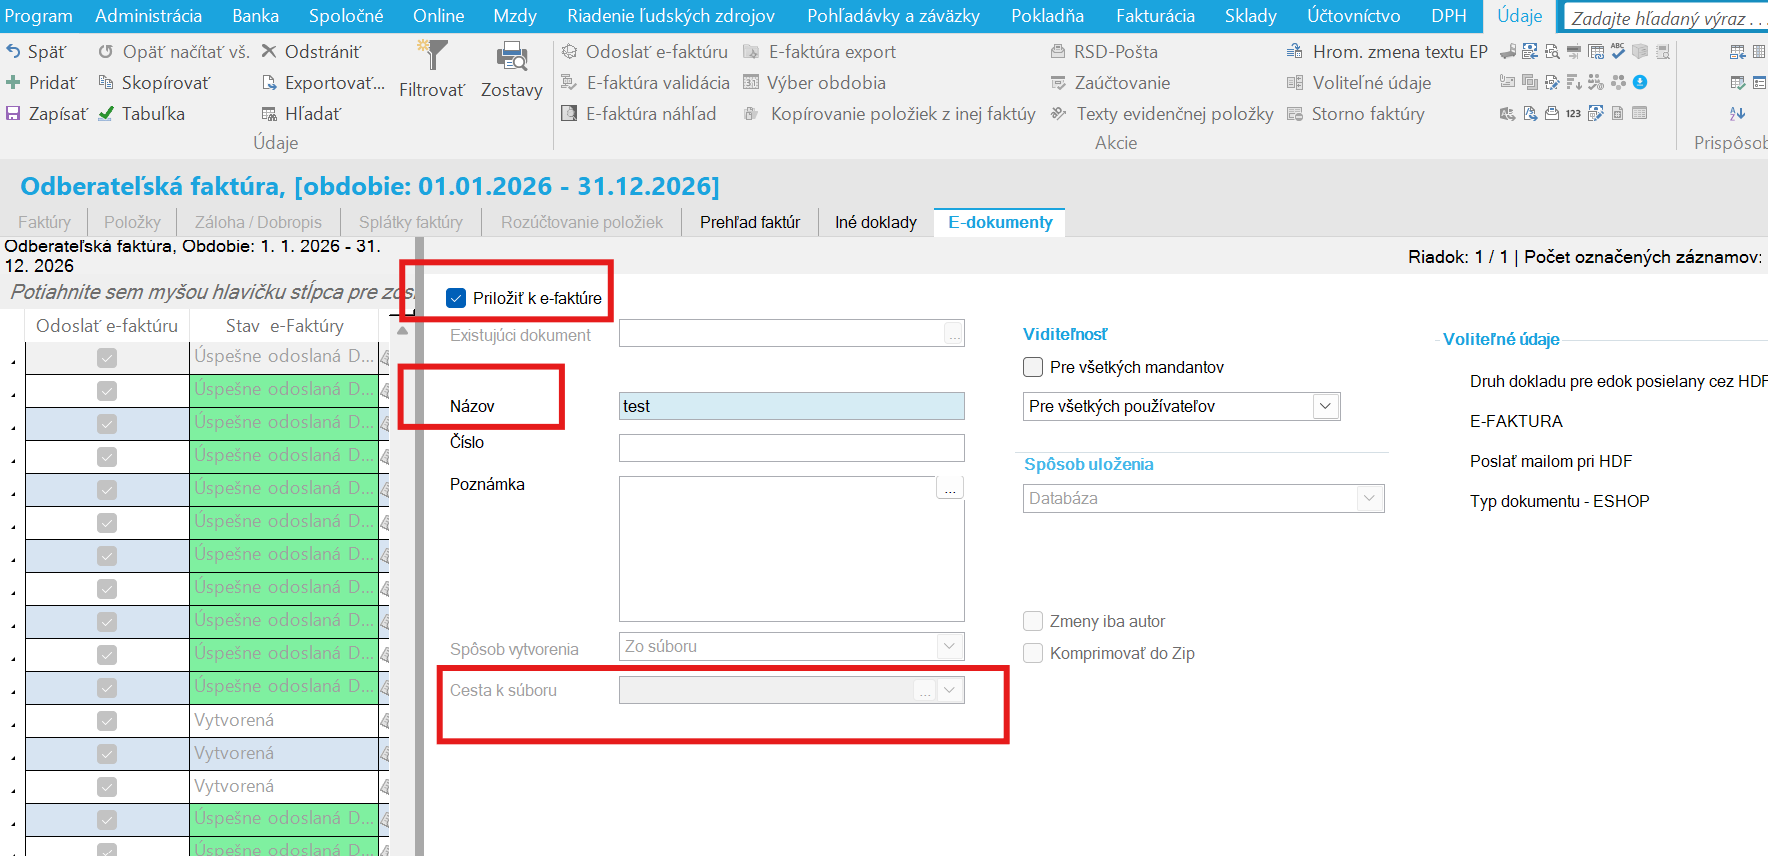Click Exportovať... in the toolbar
Image resolution: width=1768 pixels, height=856 pixels.
(x=323, y=83)
